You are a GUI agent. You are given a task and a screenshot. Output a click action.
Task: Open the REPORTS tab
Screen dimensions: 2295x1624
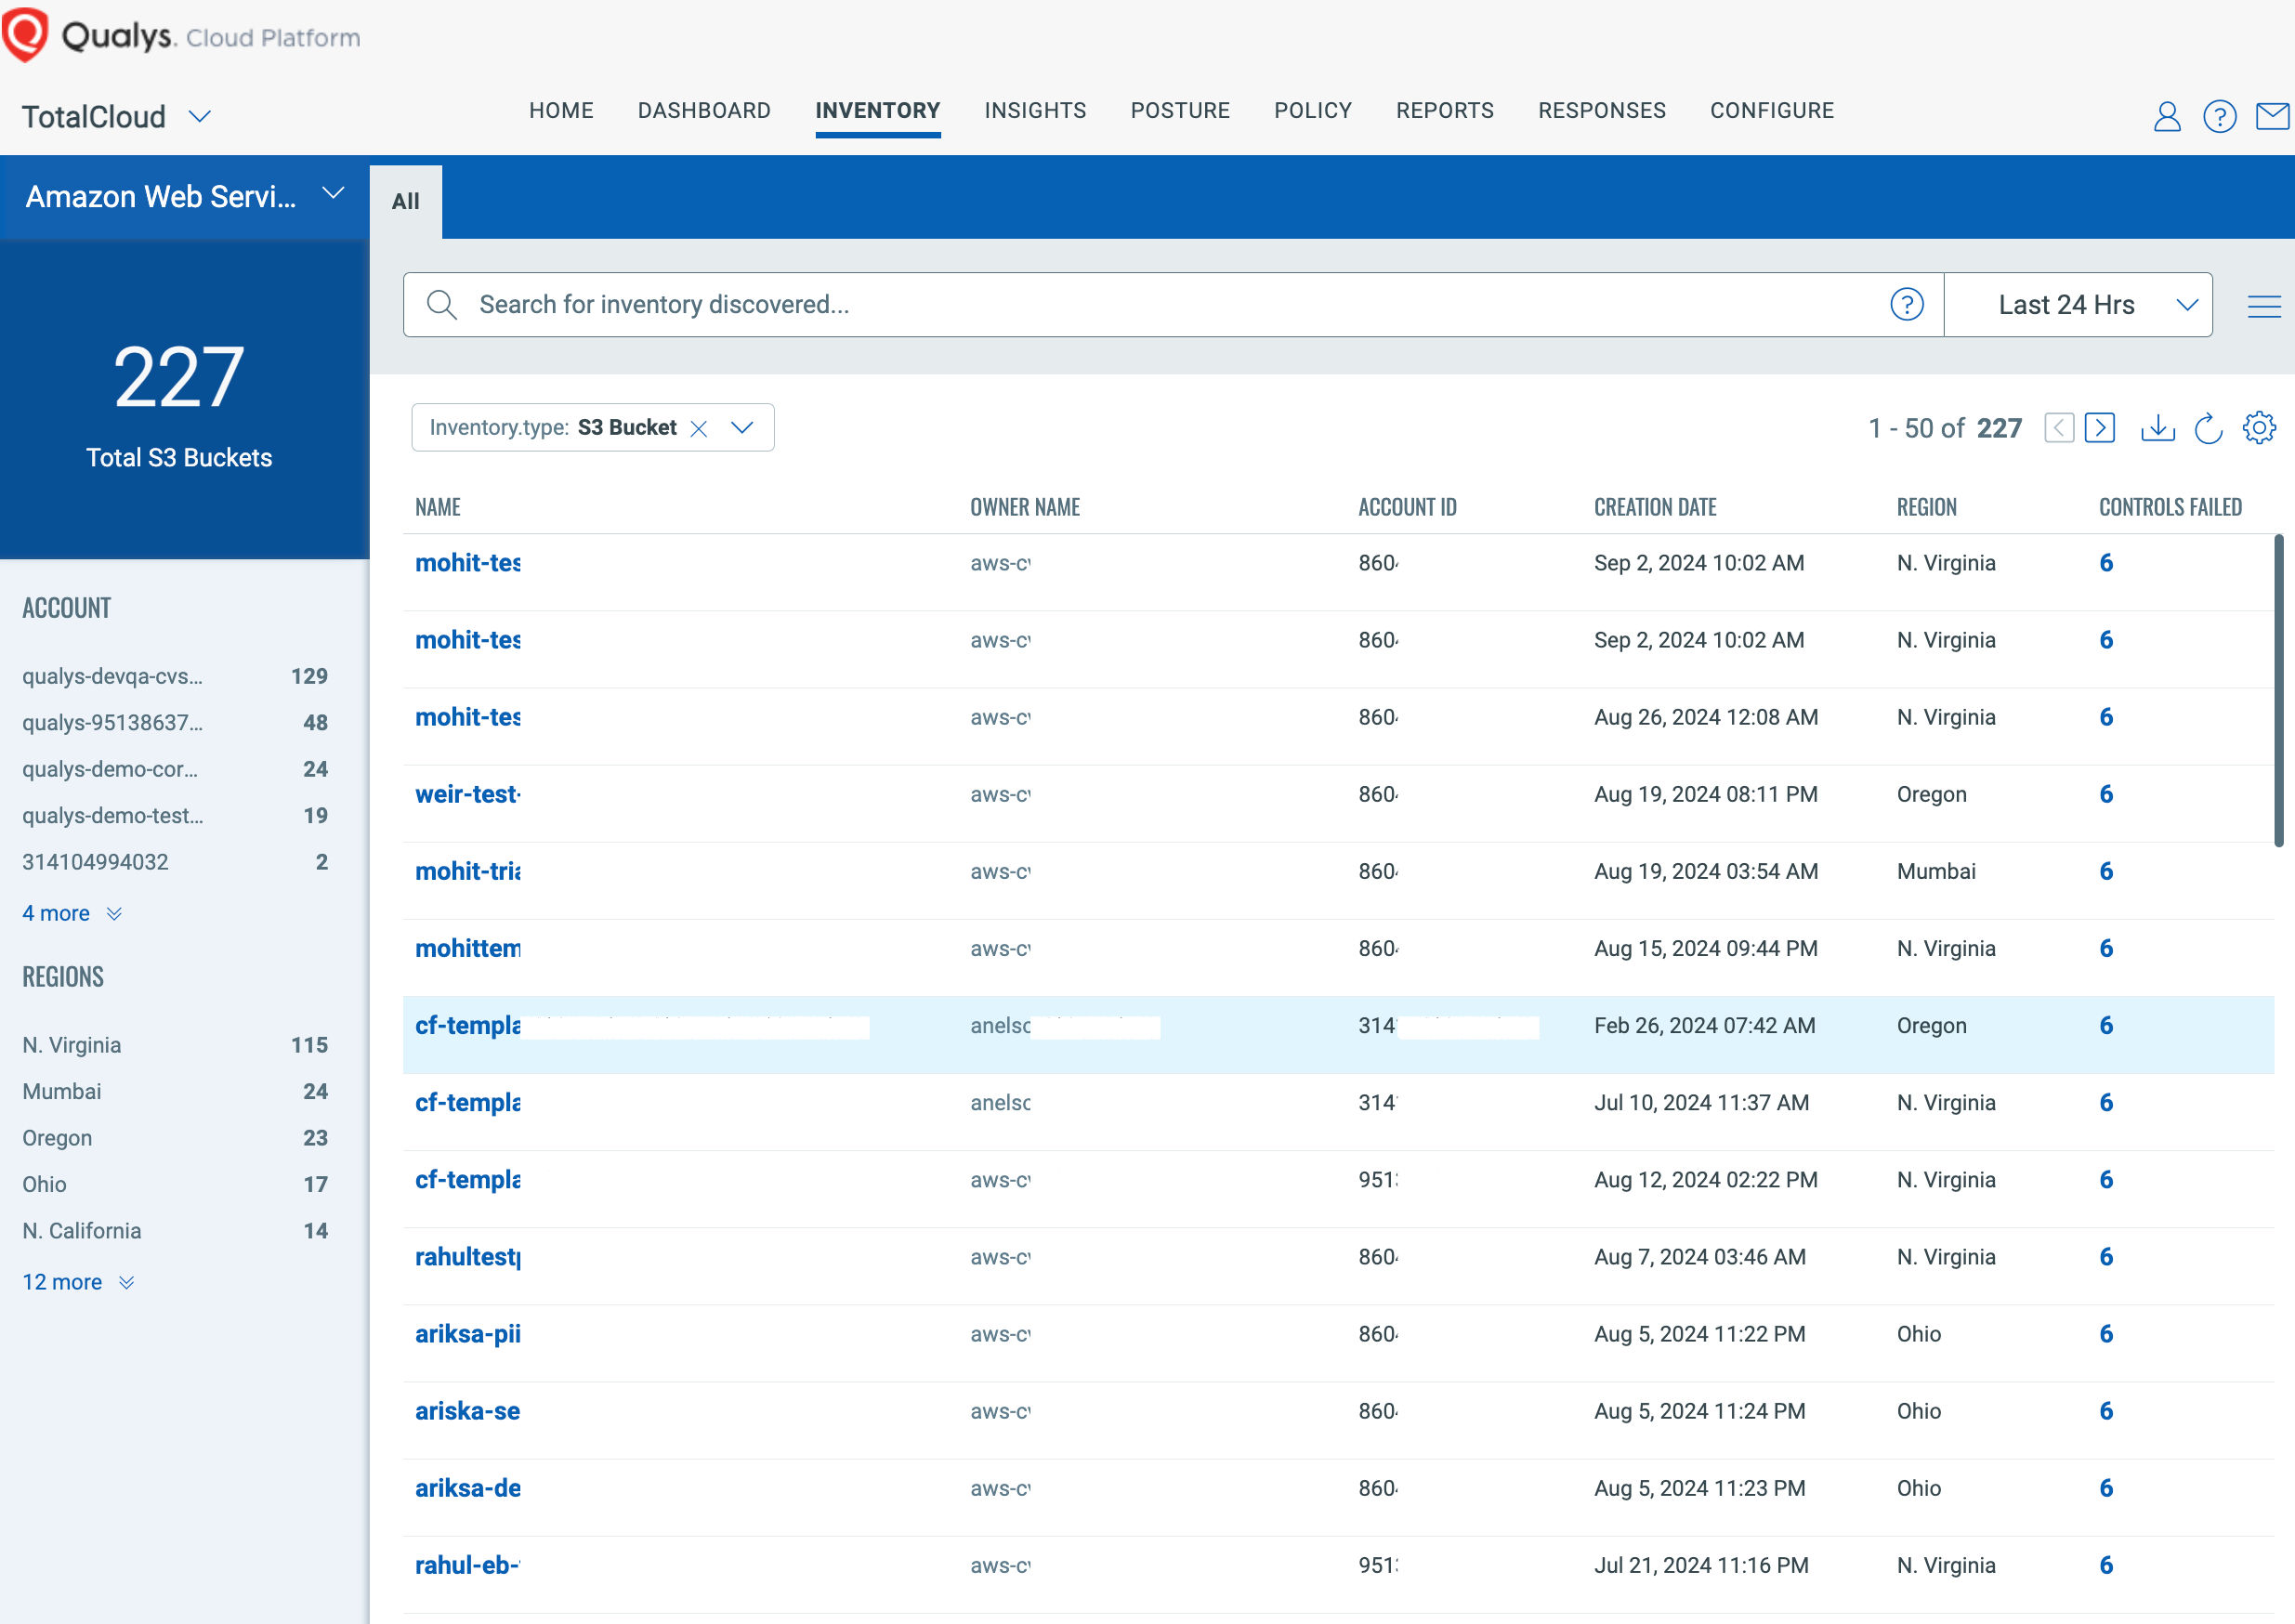tap(1444, 111)
